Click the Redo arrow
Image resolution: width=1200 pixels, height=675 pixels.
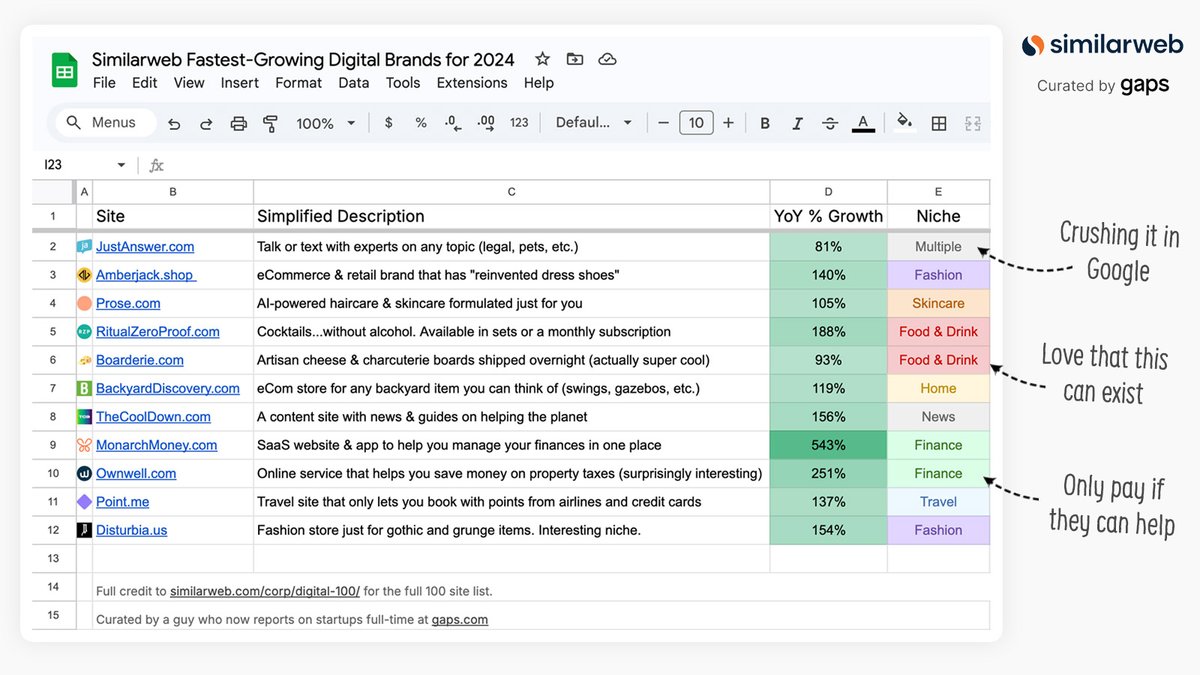[x=206, y=123]
